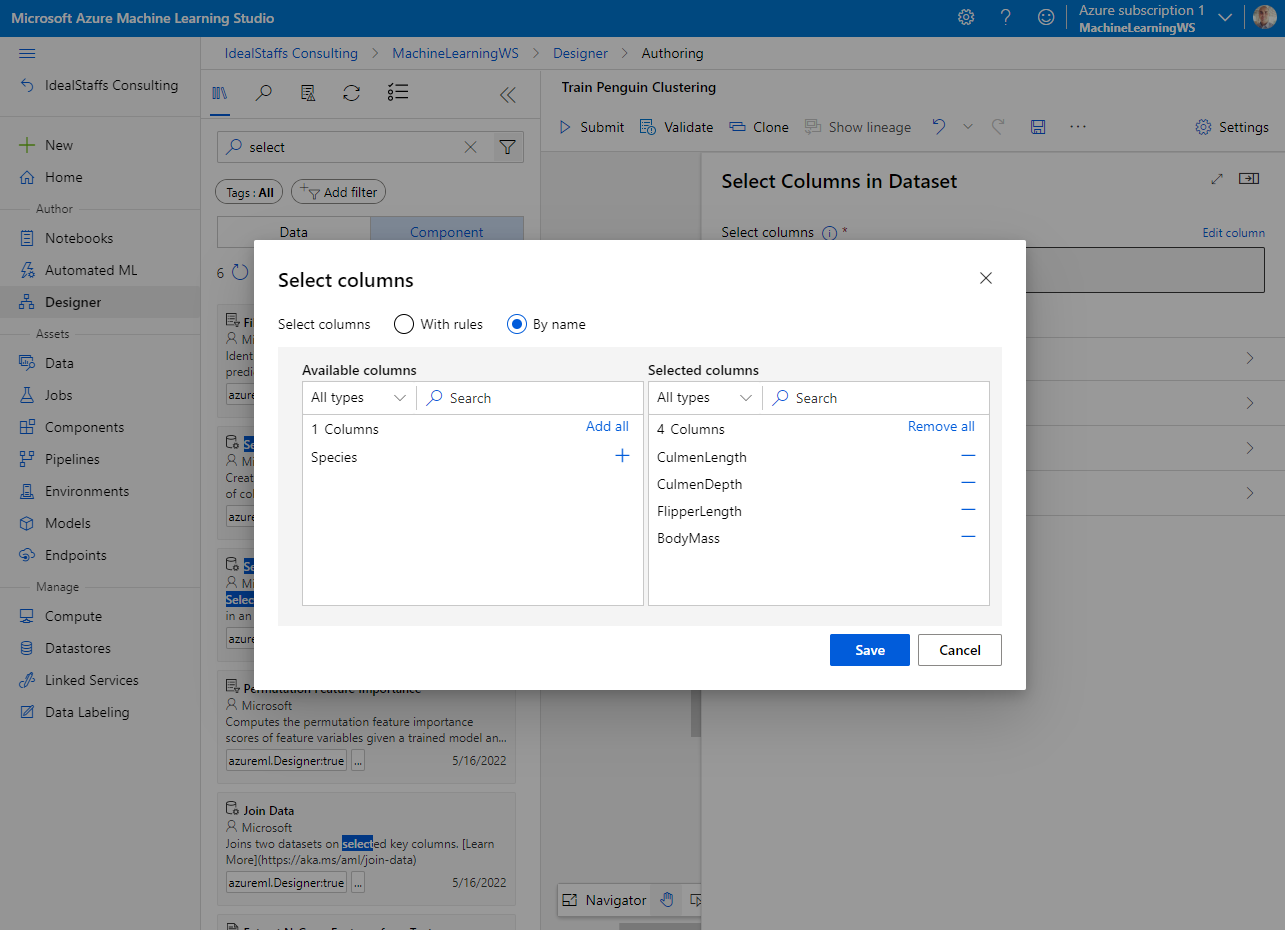Screen dimensions: 1285x930
Task: Click the 'Add all' link
Action: [x=607, y=426]
